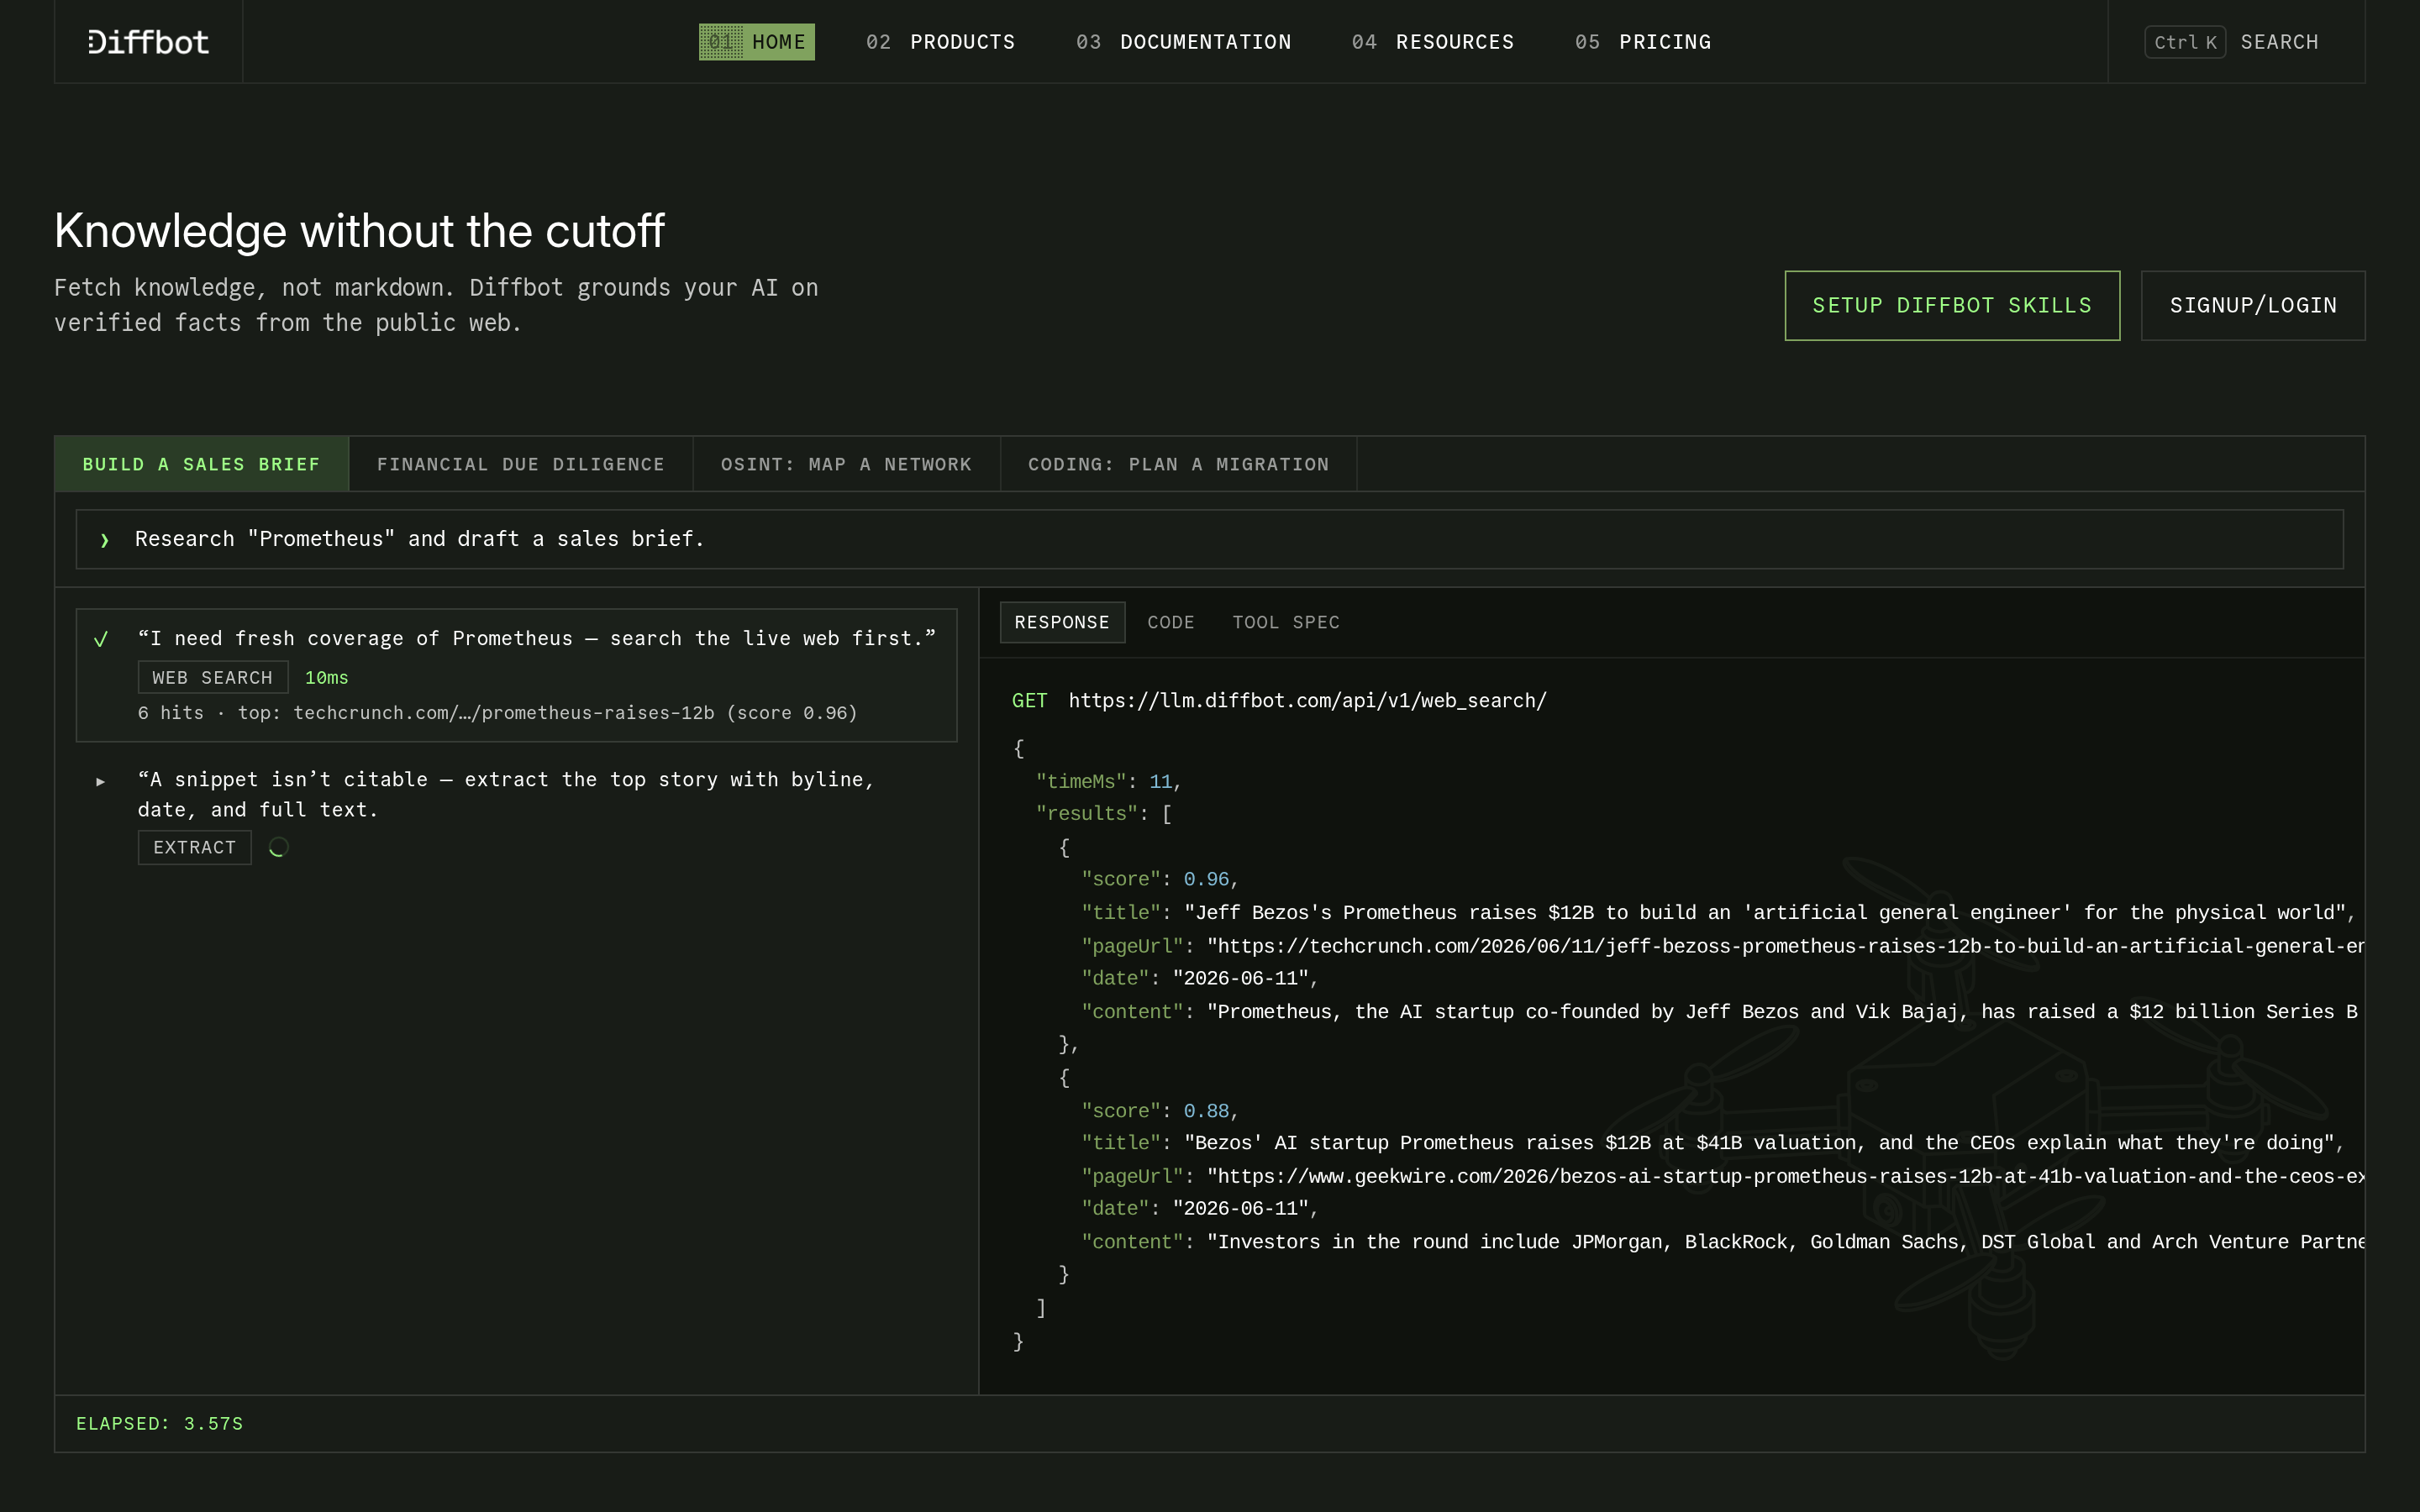The height and width of the screenshot is (1512, 2420).
Task: Click the Diffbot logo
Action: pyautogui.click(x=148, y=42)
